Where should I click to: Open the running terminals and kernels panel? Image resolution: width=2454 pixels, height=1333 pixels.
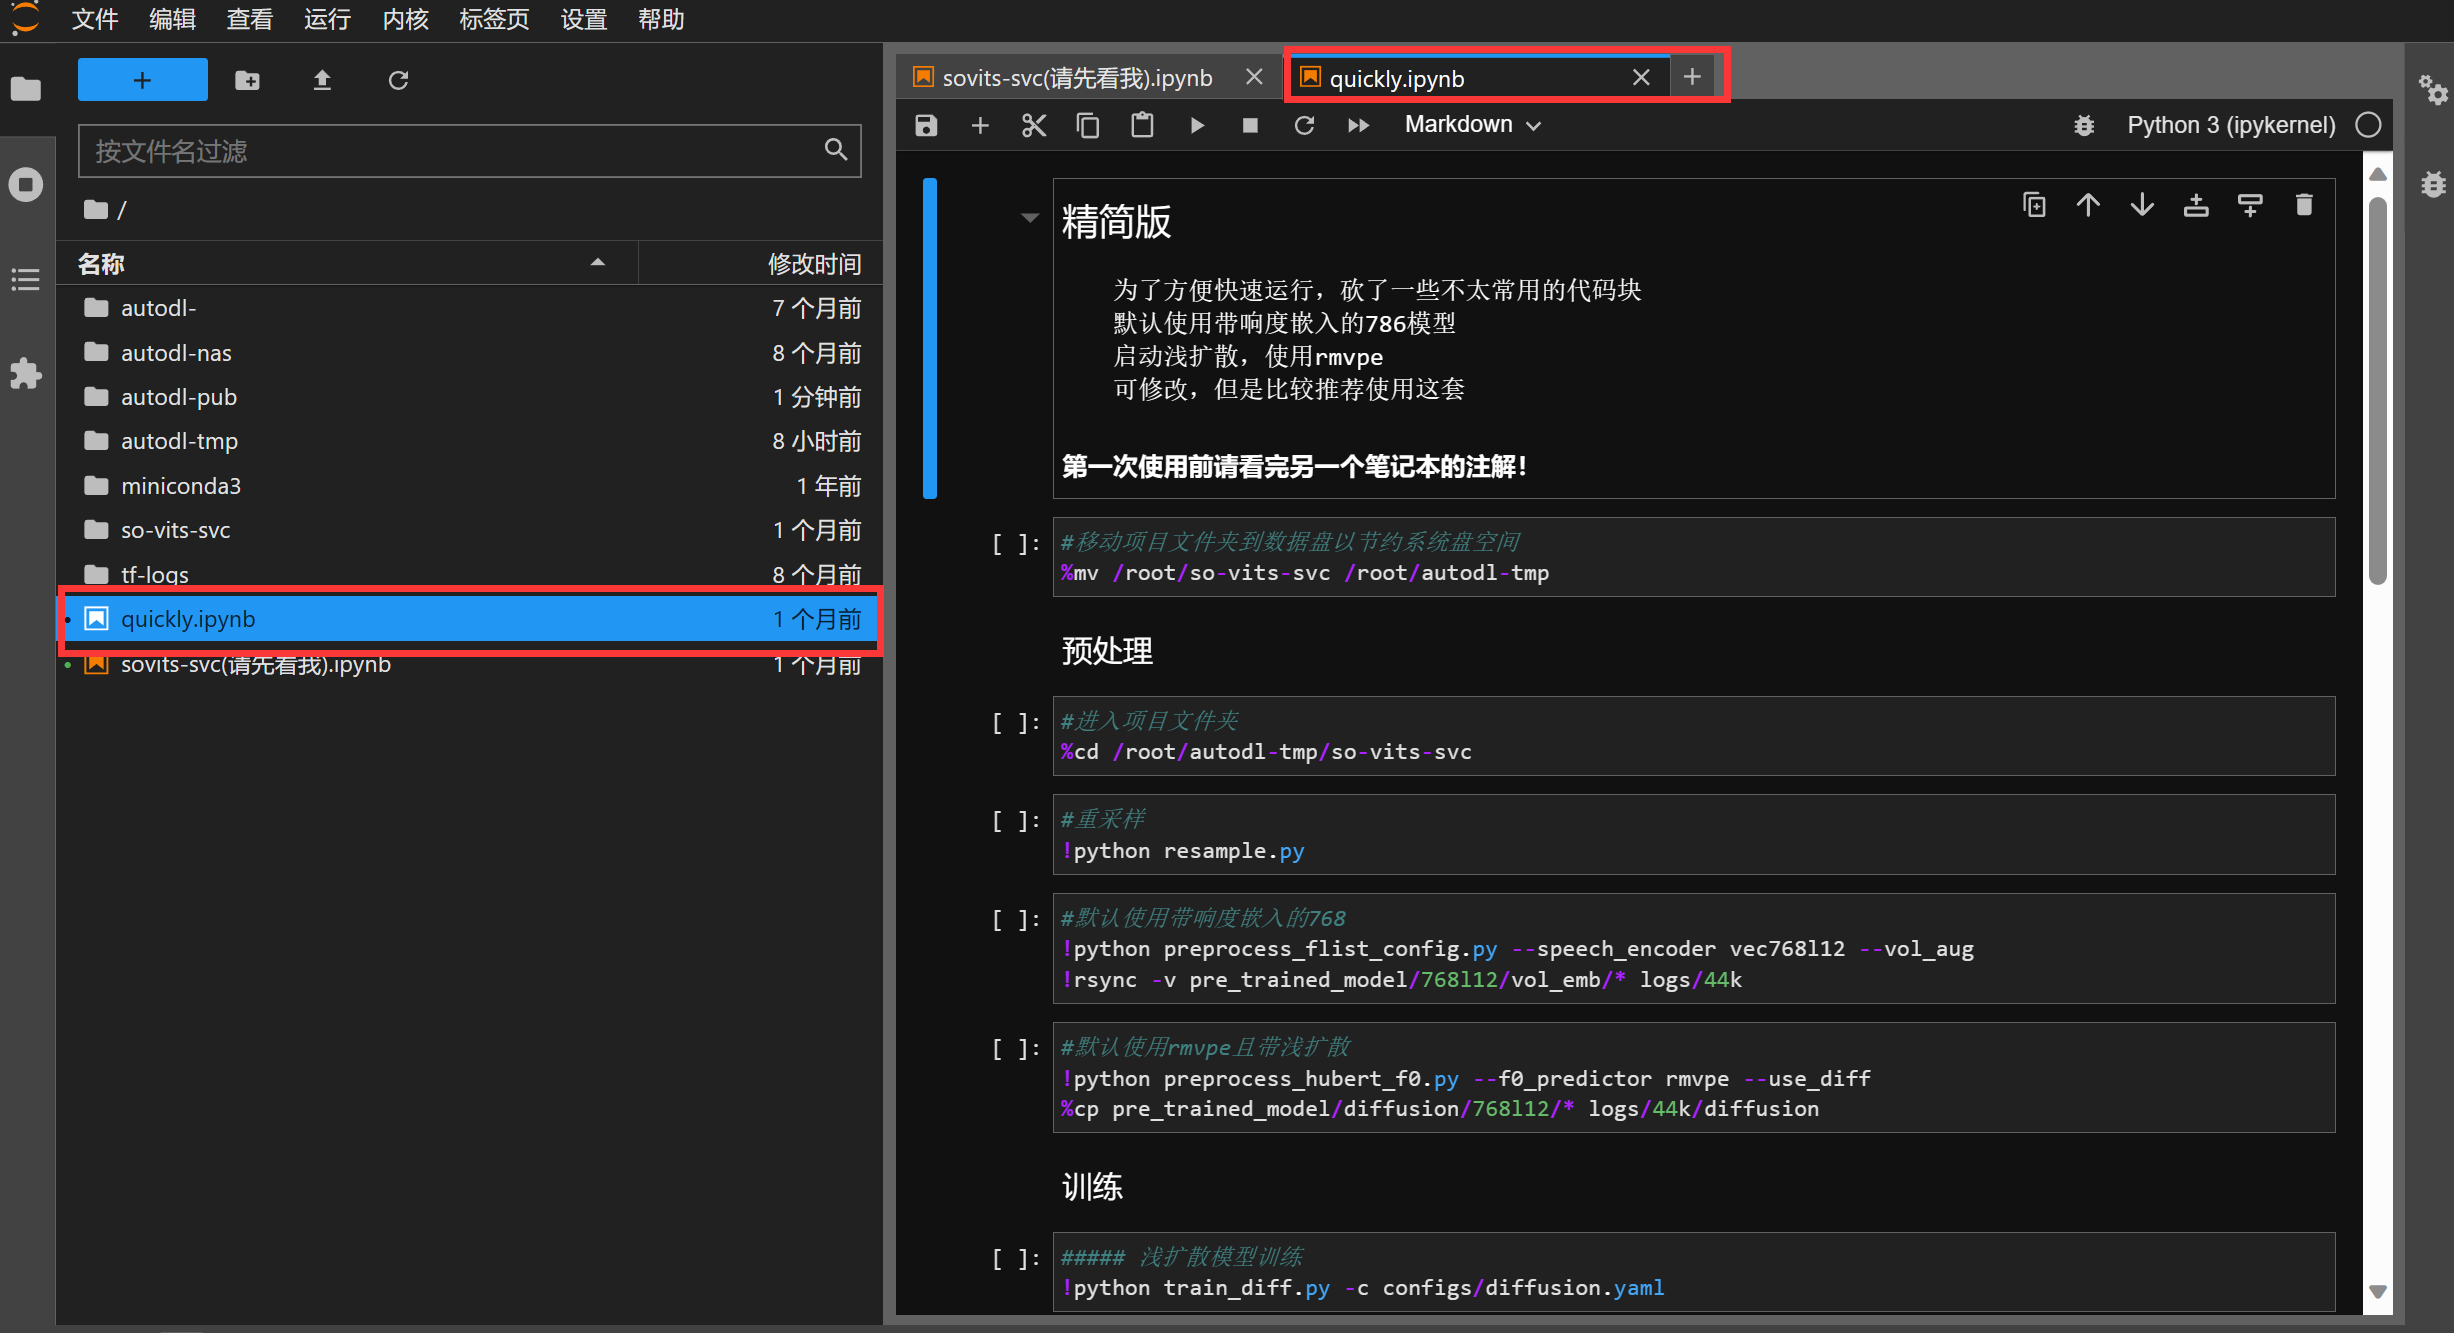[26, 184]
